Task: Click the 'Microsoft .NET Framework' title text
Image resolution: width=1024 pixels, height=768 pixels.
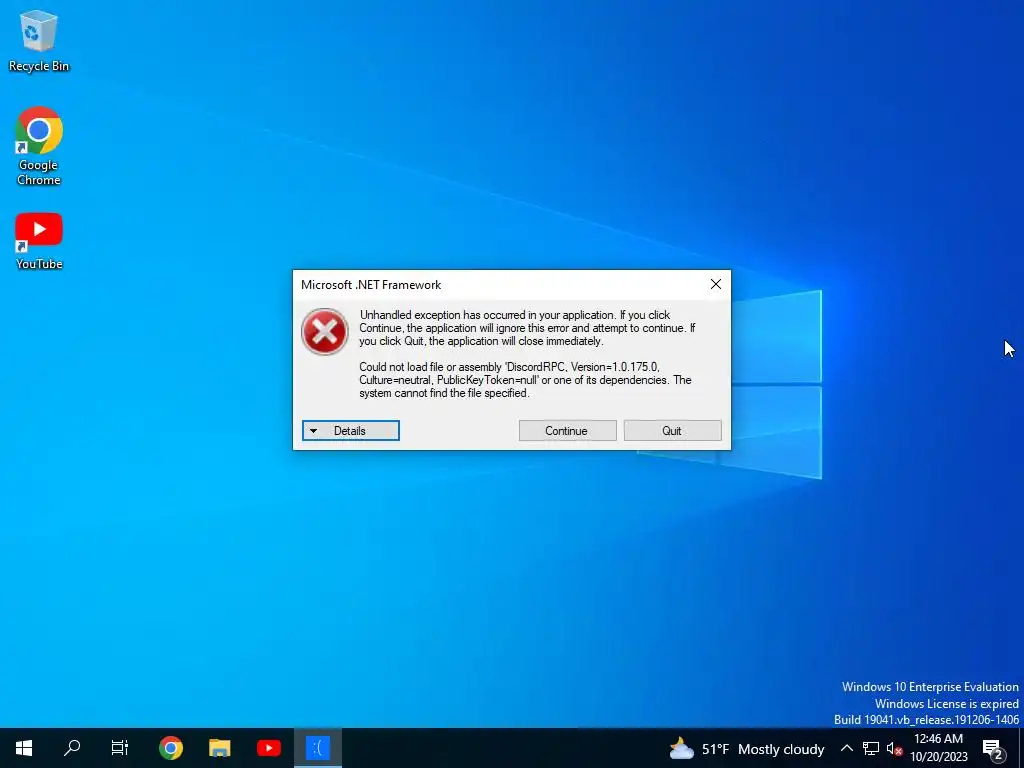Action: pos(371,285)
